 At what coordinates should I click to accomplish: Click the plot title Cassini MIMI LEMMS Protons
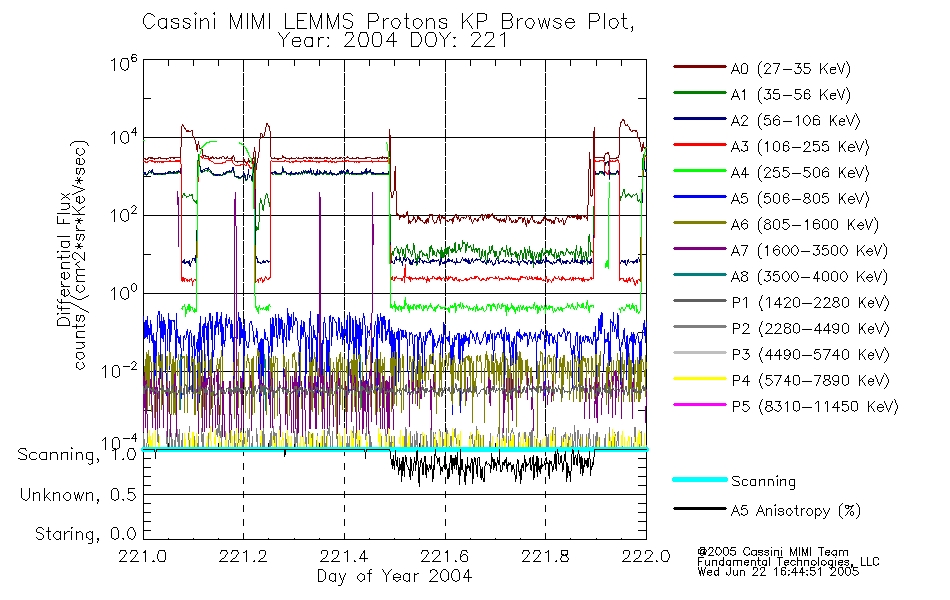[x=388, y=22]
